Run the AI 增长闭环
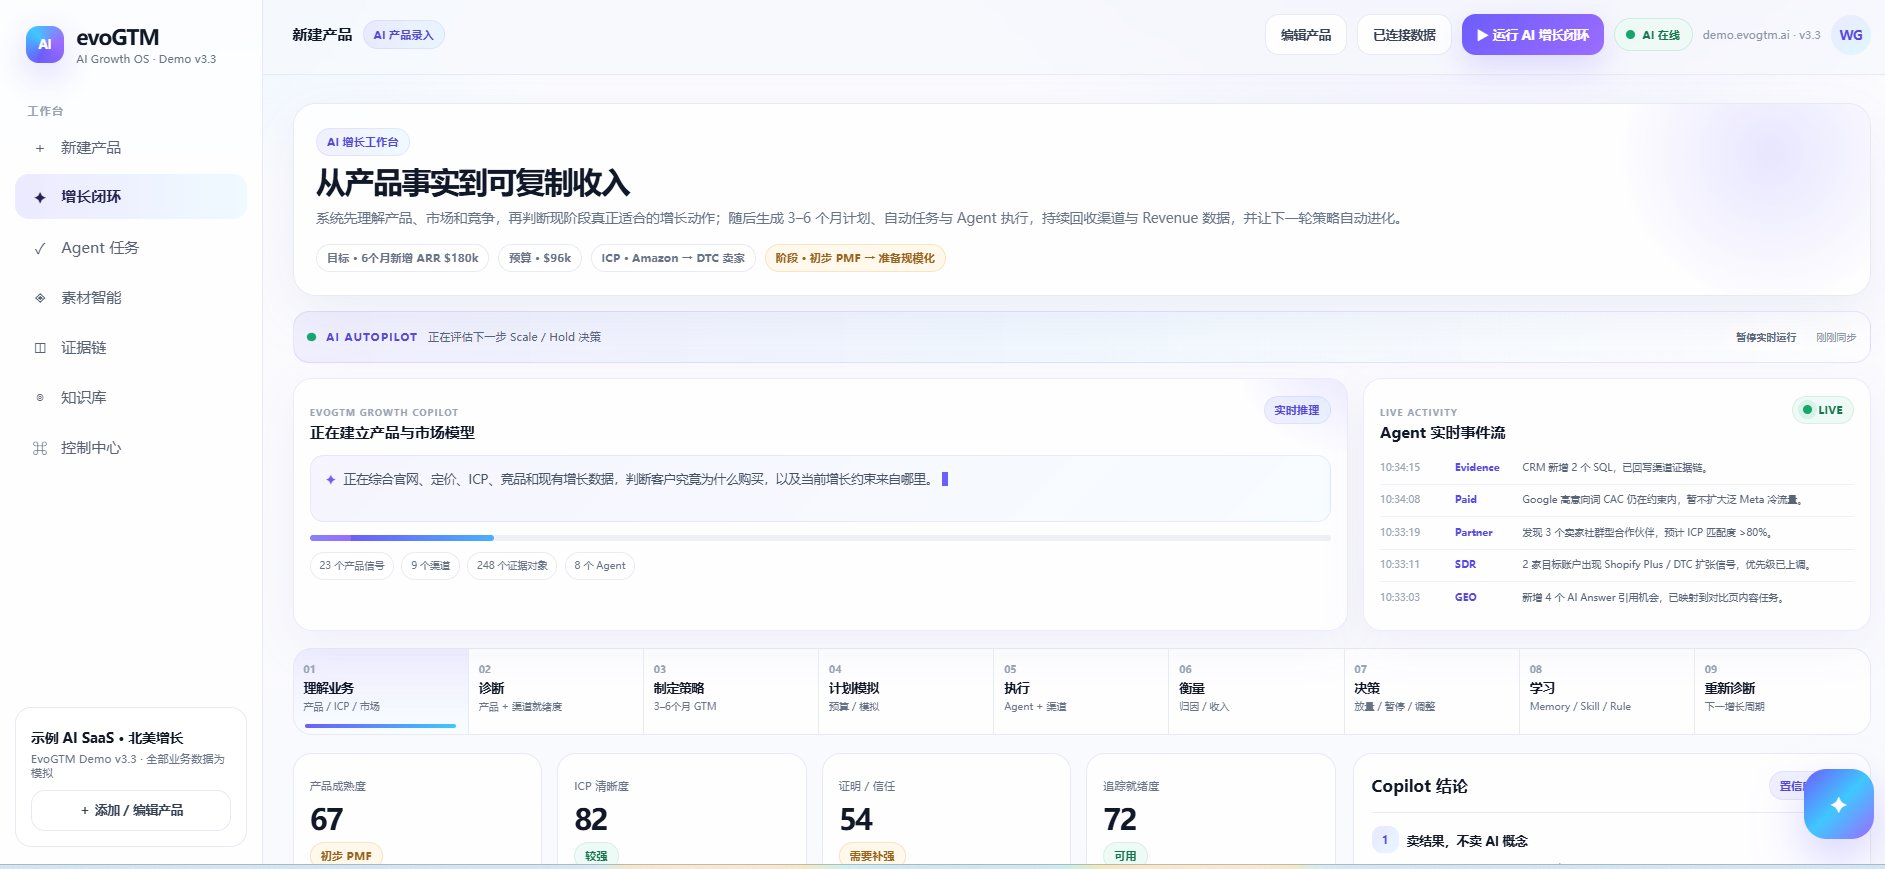 [x=1532, y=35]
